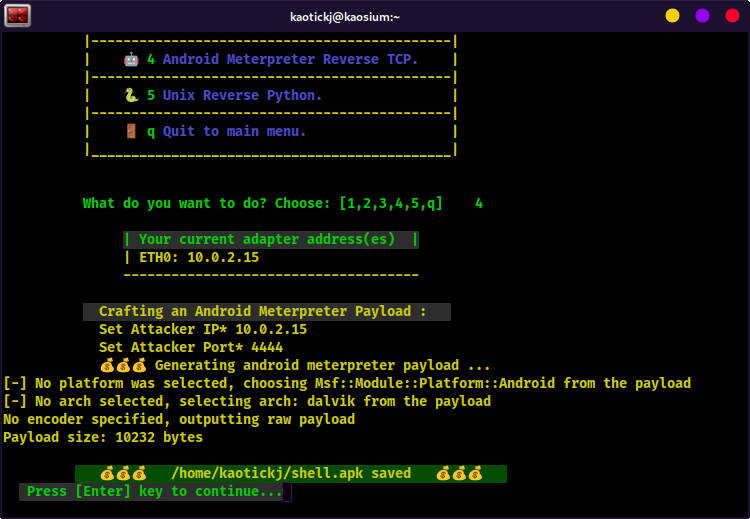The height and width of the screenshot is (519, 750).
Task: Click the 'Payload size: 10232 bytes' line
Action: coord(103,437)
